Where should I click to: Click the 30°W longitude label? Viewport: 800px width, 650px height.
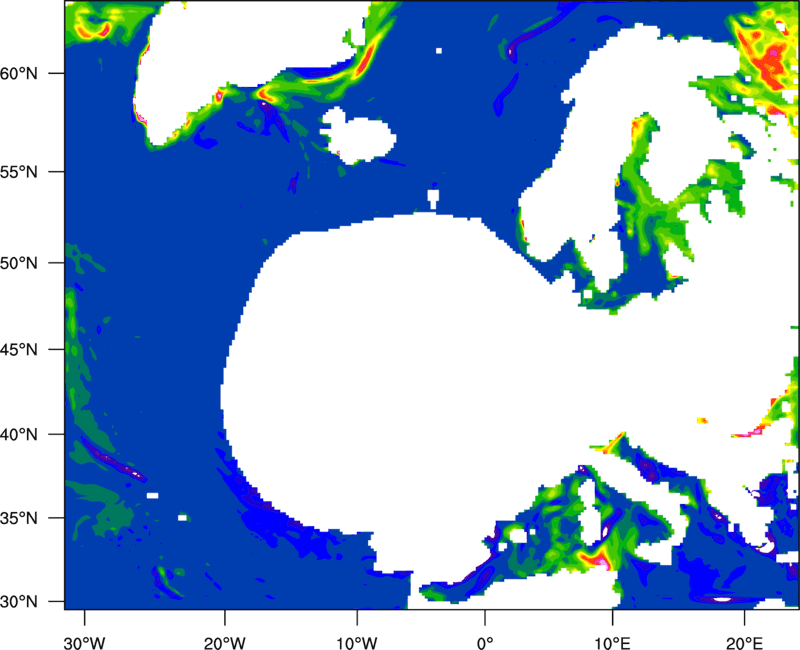(x=85, y=643)
